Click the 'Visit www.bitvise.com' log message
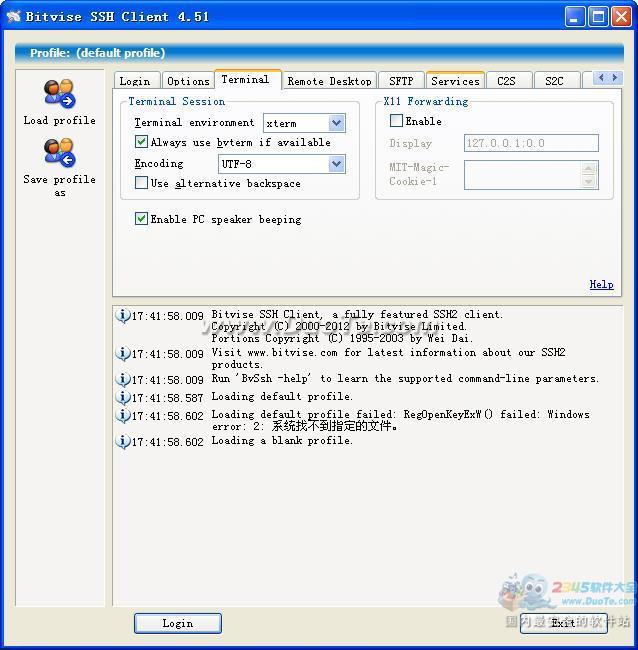Image resolution: width=638 pixels, height=650 pixels. click(388, 358)
